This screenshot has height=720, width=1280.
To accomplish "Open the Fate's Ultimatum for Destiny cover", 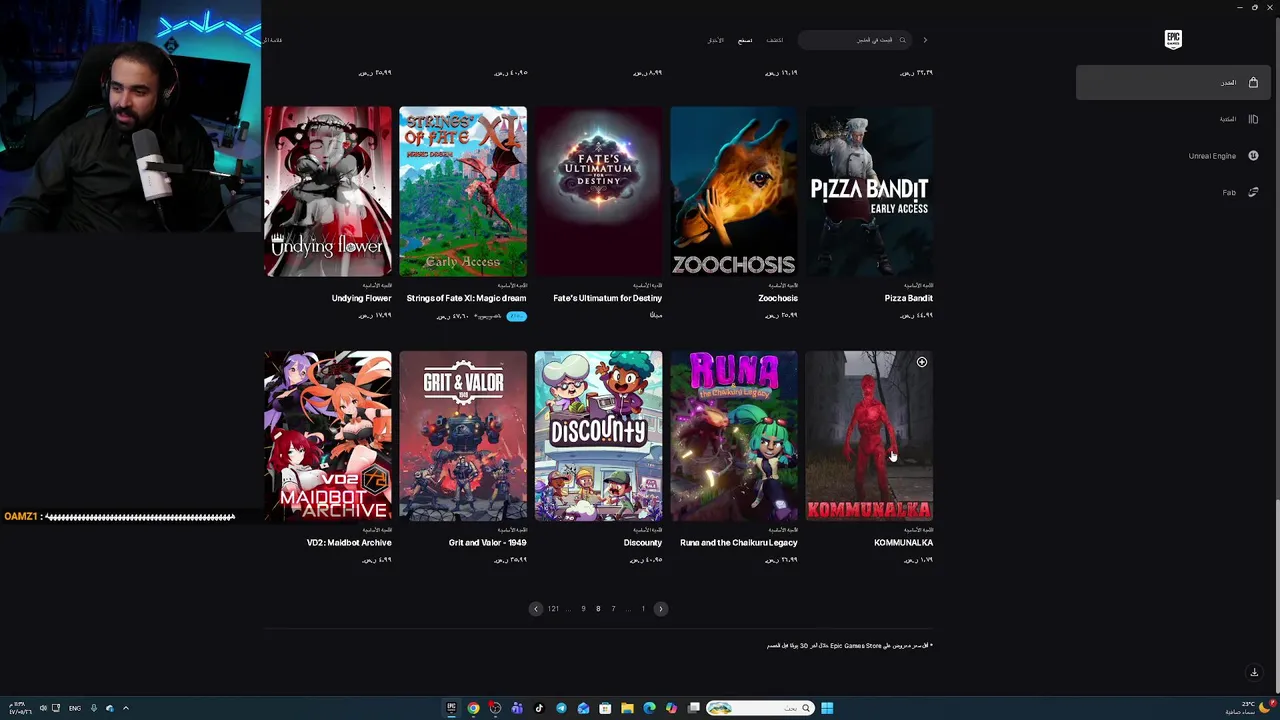I will pyautogui.click(x=598, y=191).
